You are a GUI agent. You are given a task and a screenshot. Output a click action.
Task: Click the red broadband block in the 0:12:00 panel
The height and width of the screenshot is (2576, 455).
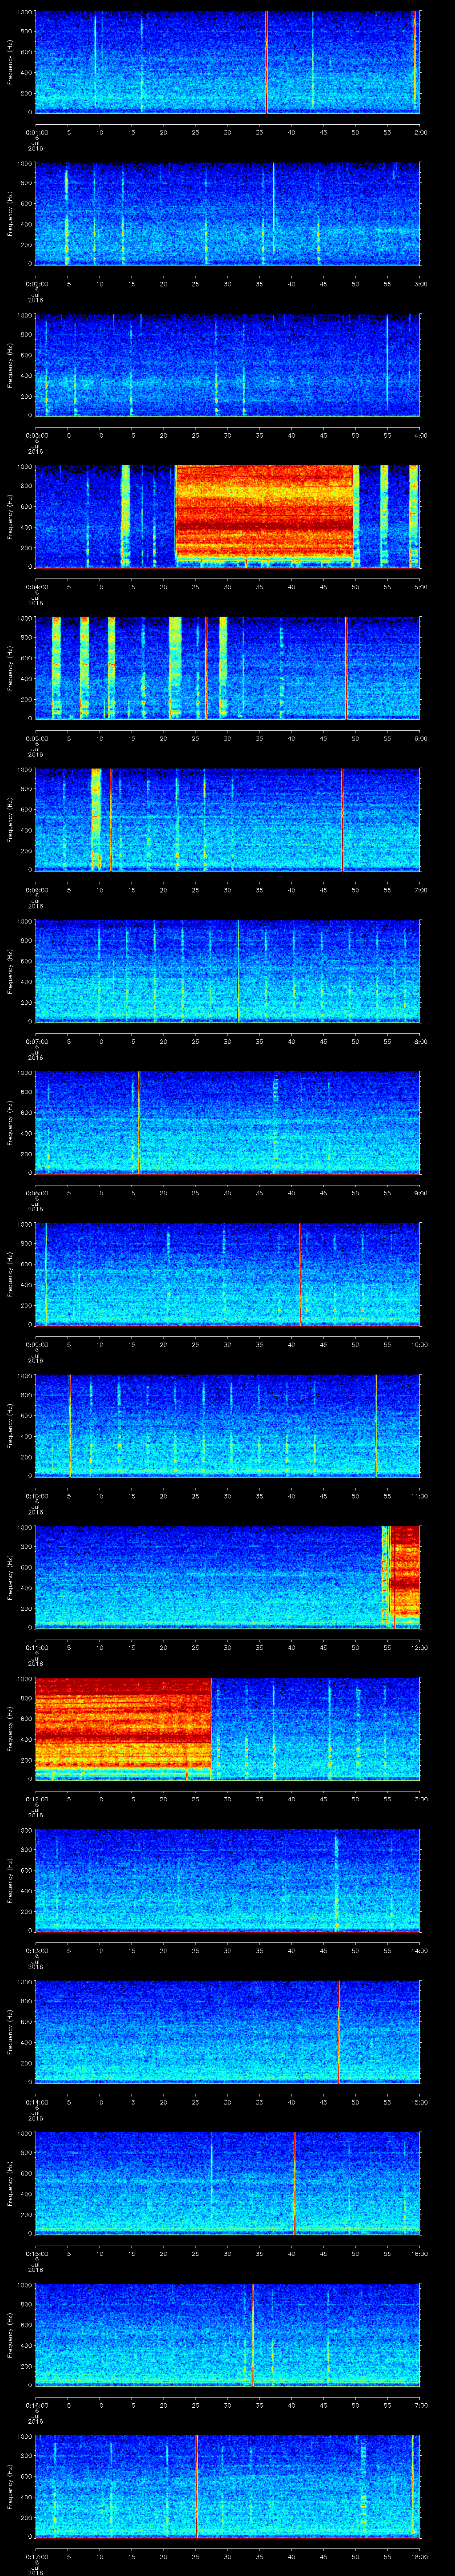pyautogui.click(x=123, y=1723)
